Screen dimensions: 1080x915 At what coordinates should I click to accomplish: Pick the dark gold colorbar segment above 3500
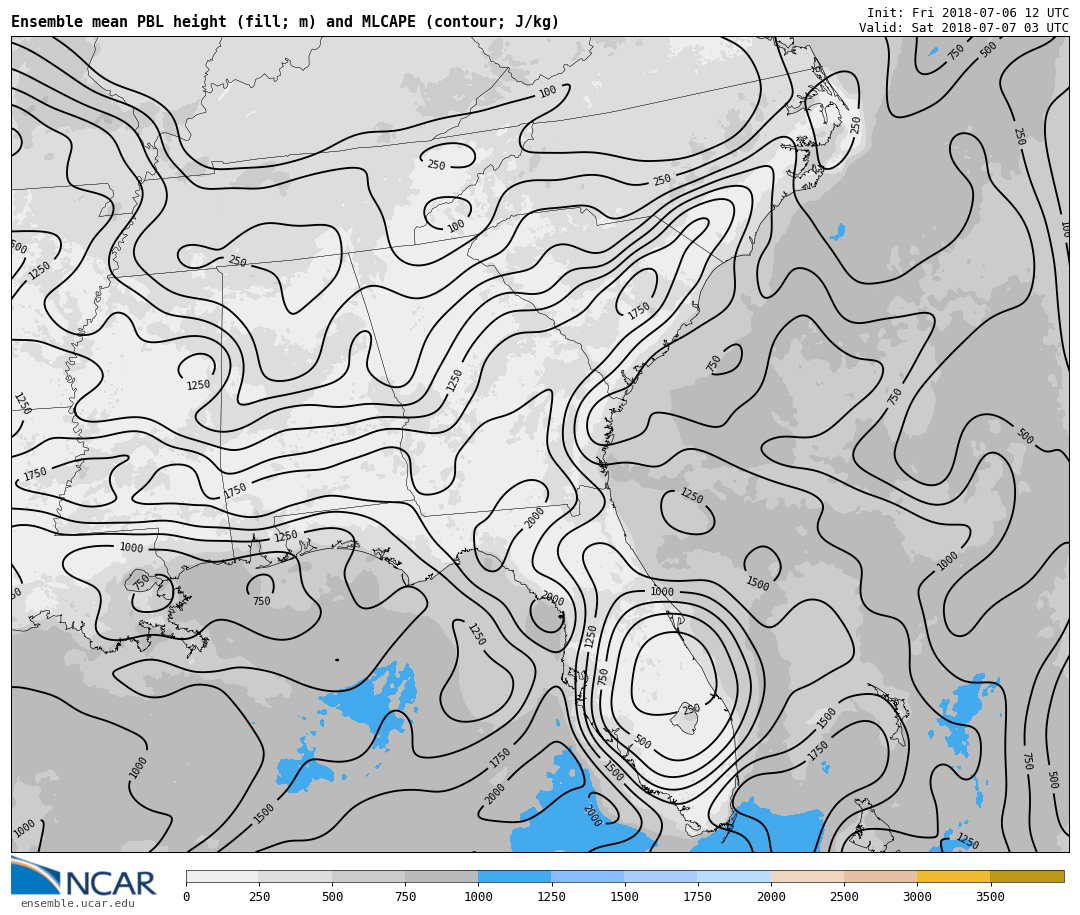click(1027, 876)
